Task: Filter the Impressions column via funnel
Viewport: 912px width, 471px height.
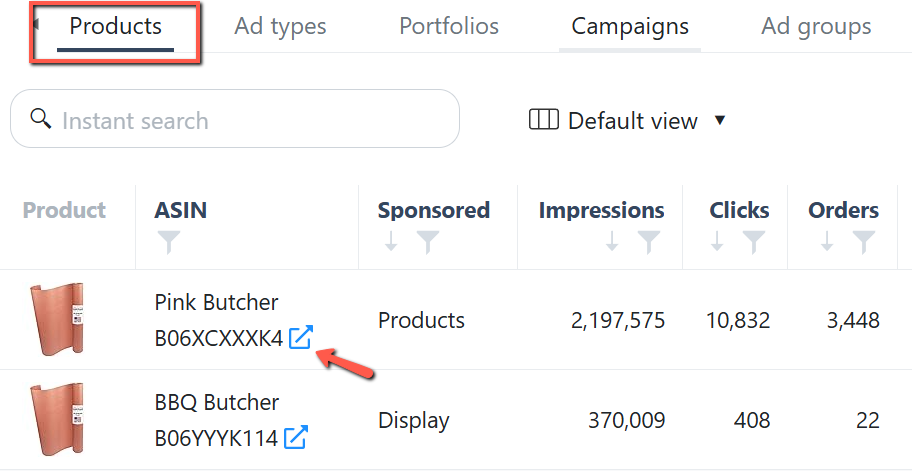Action: coord(649,242)
